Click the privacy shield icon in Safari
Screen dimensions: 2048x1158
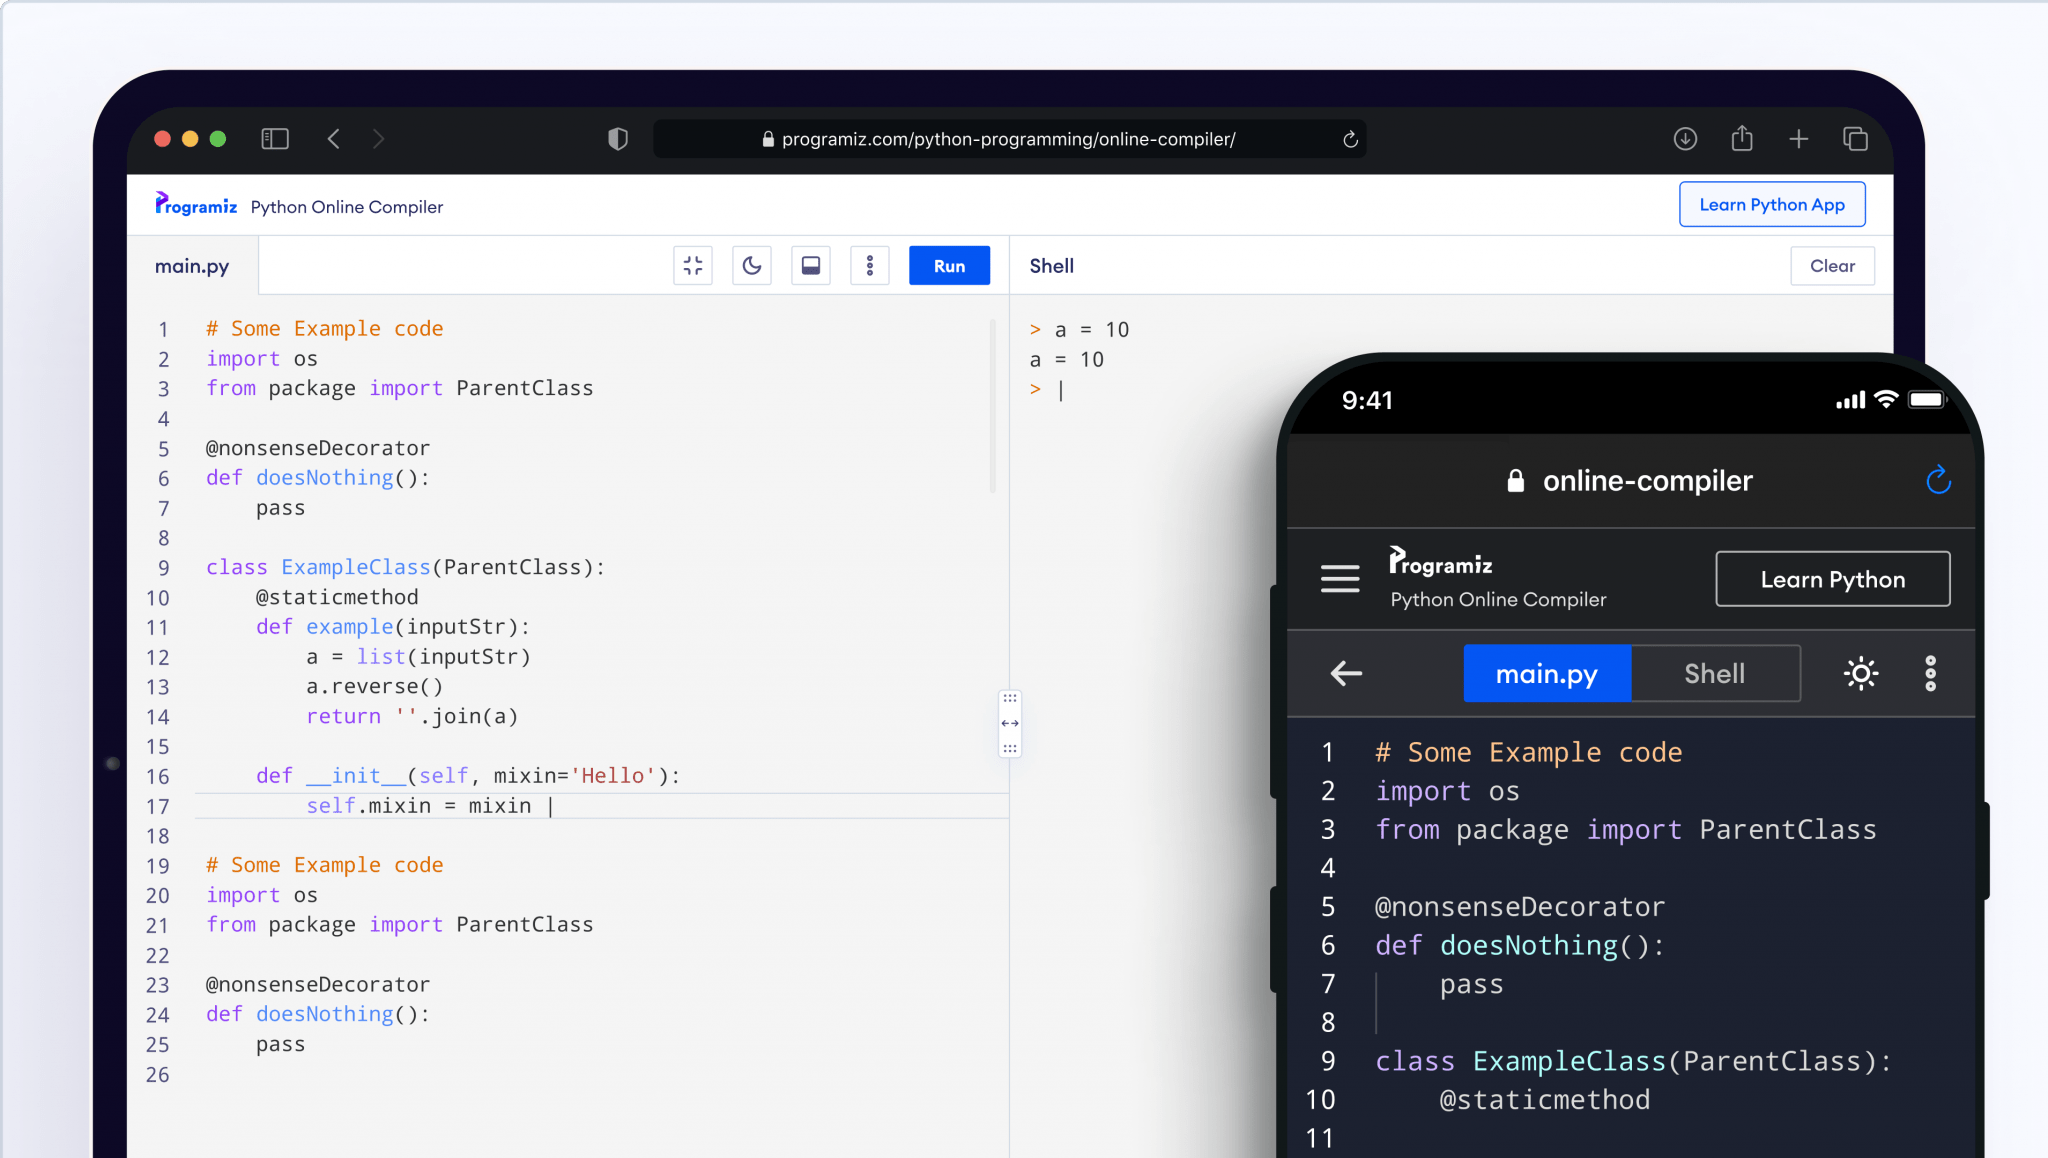(618, 139)
